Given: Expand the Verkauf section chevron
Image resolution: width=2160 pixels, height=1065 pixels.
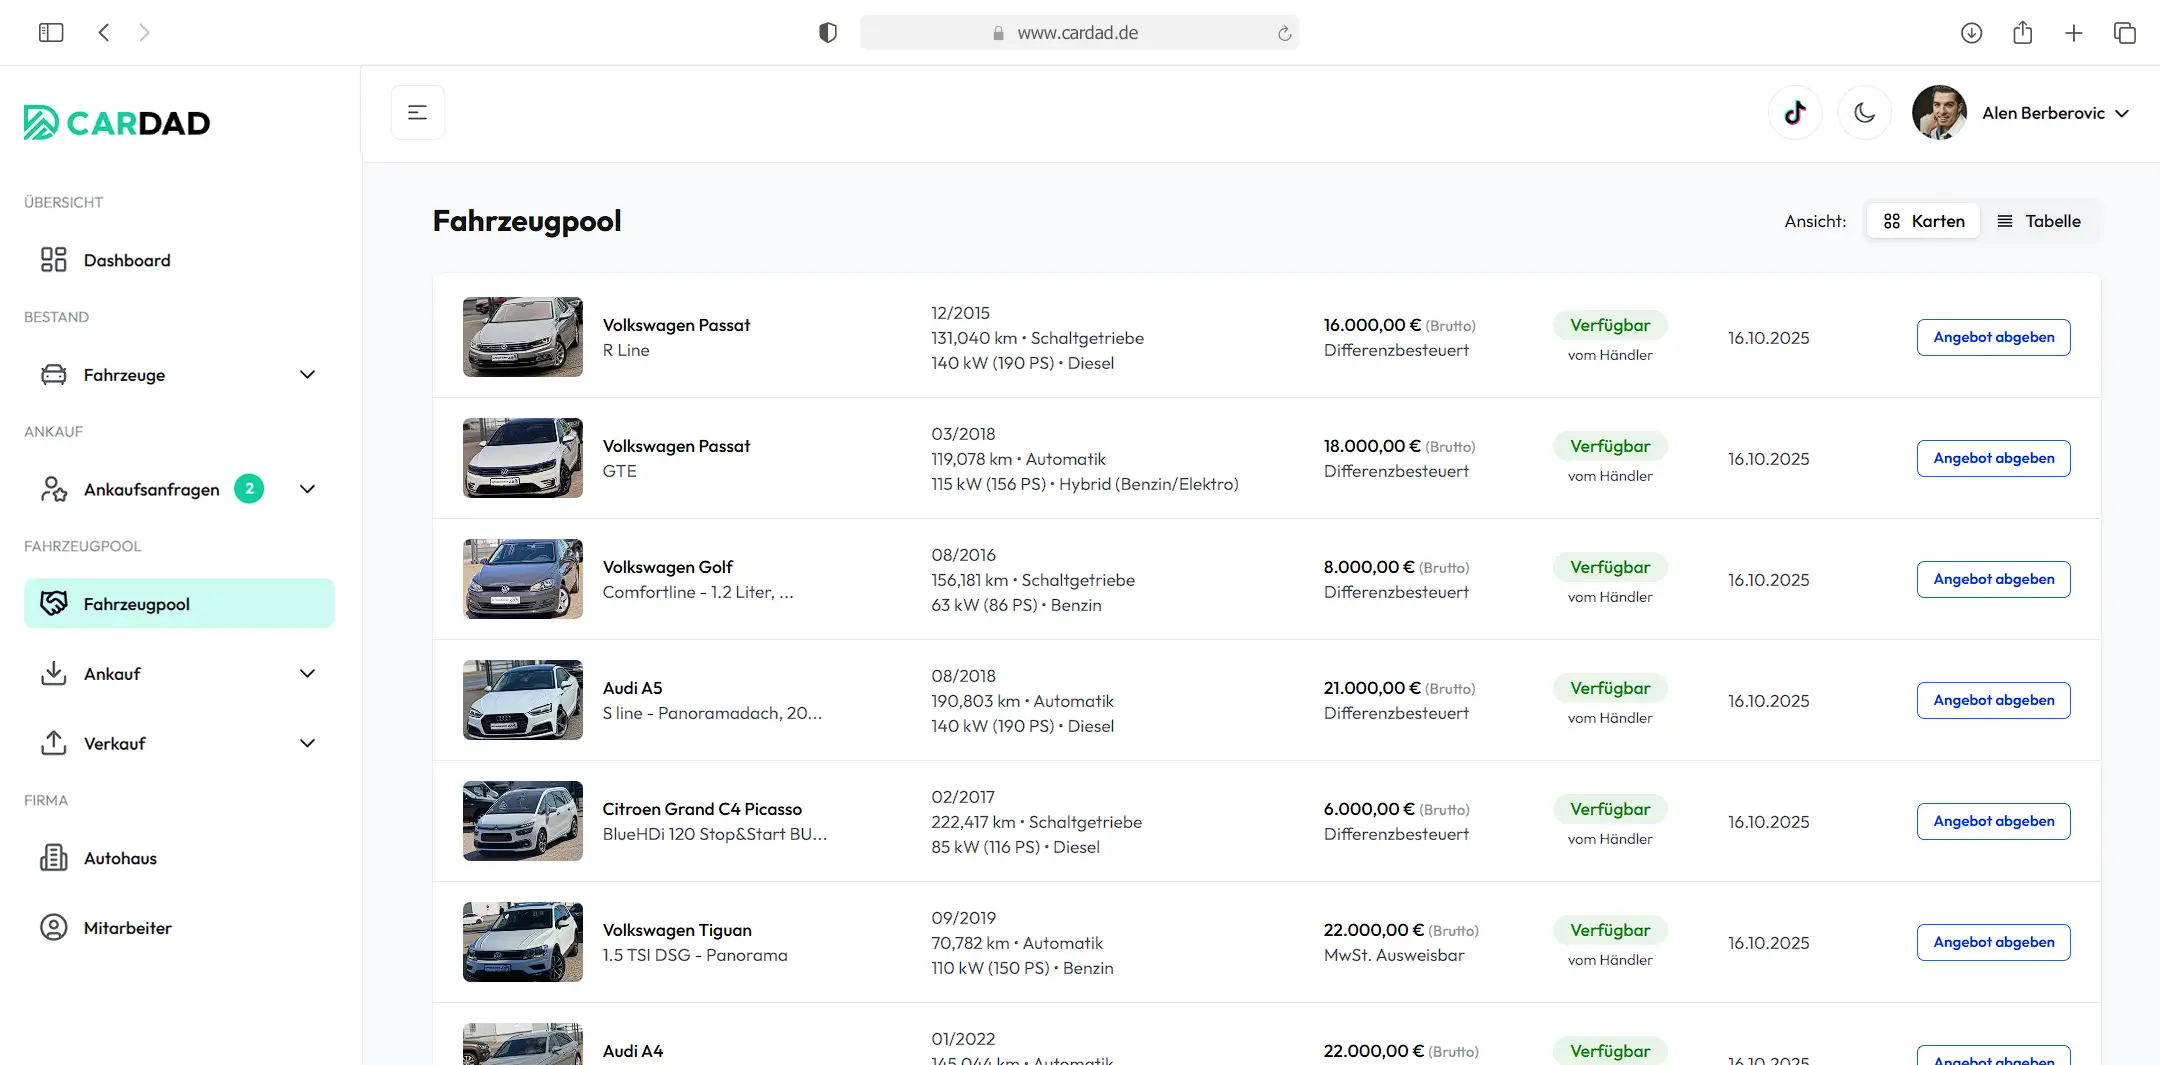Looking at the screenshot, I should [x=308, y=743].
